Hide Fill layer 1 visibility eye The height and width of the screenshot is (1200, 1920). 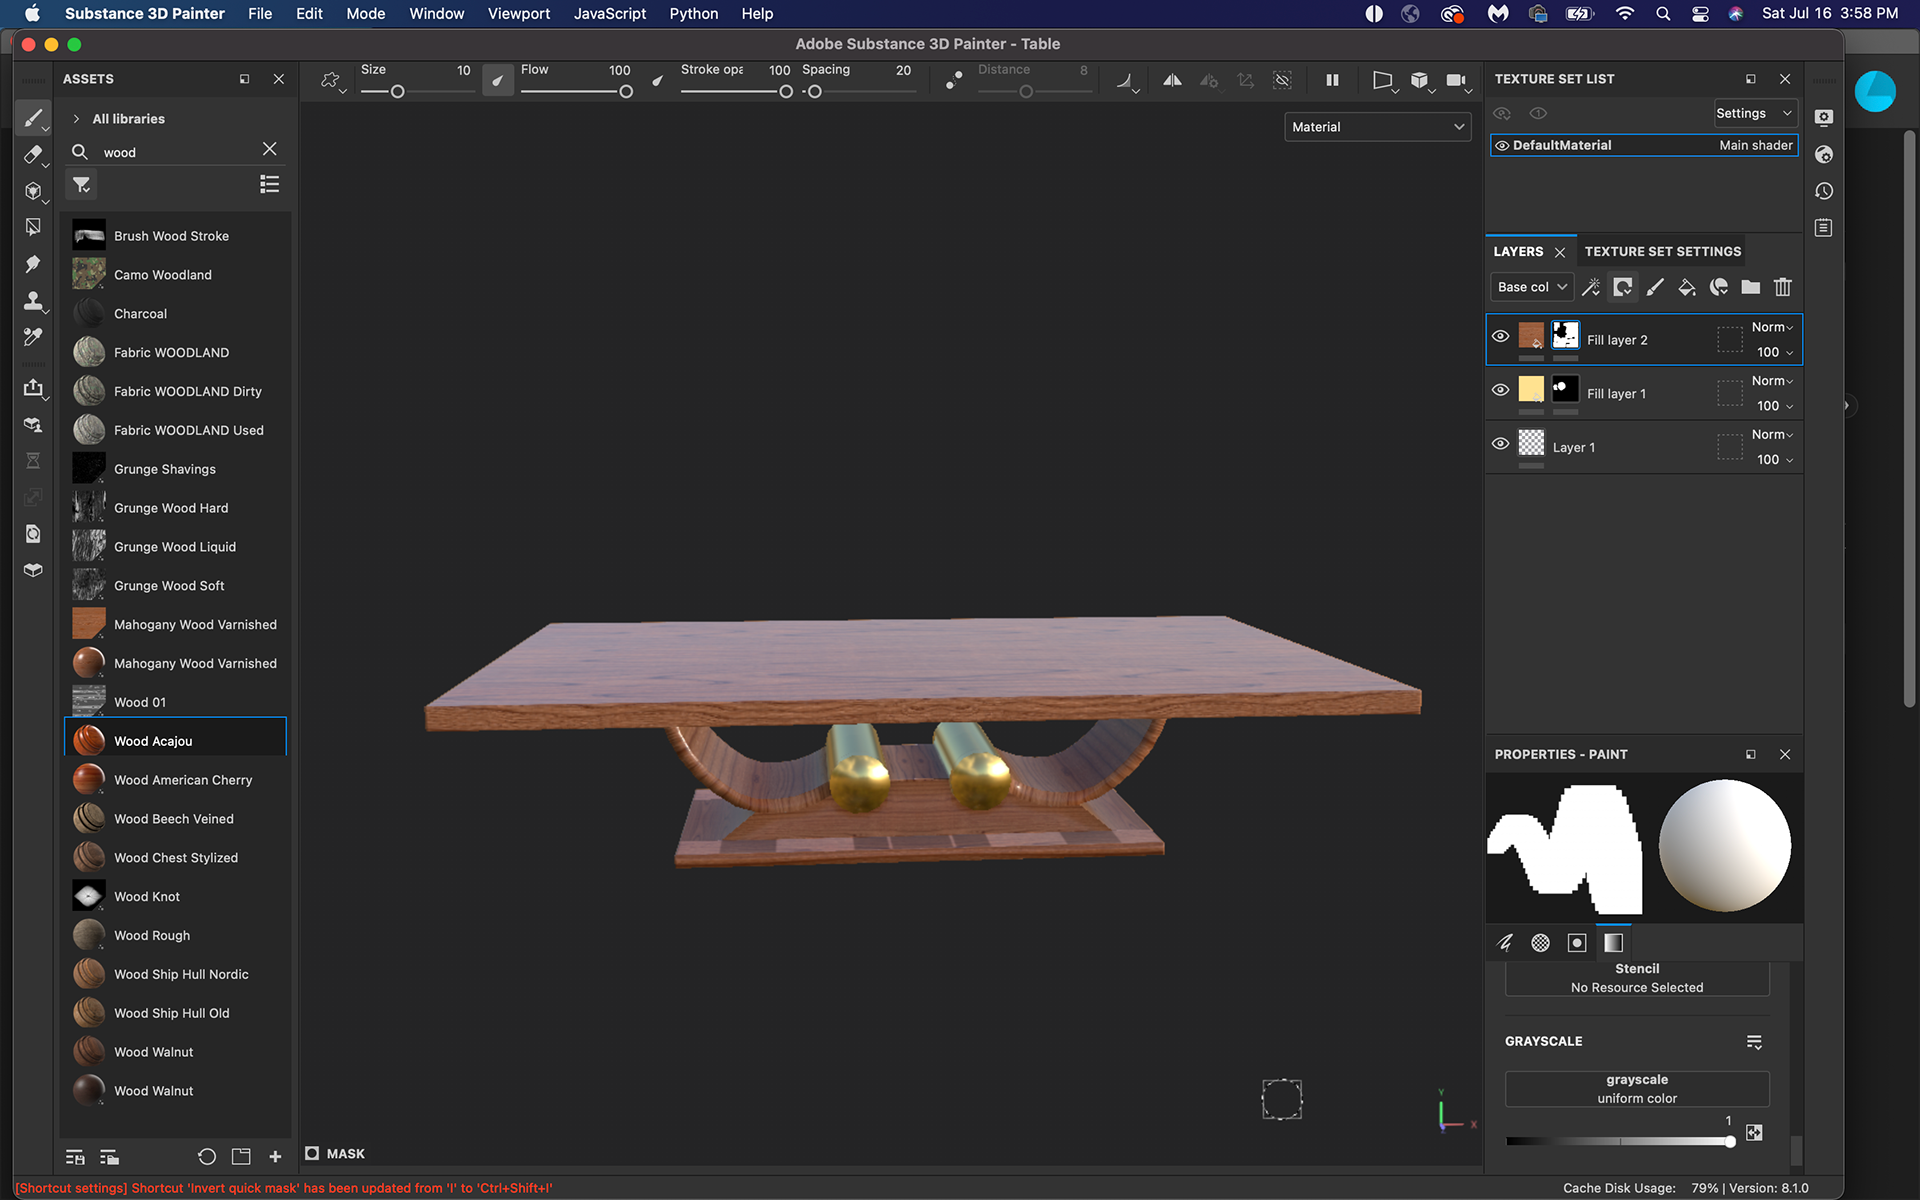tap(1501, 390)
